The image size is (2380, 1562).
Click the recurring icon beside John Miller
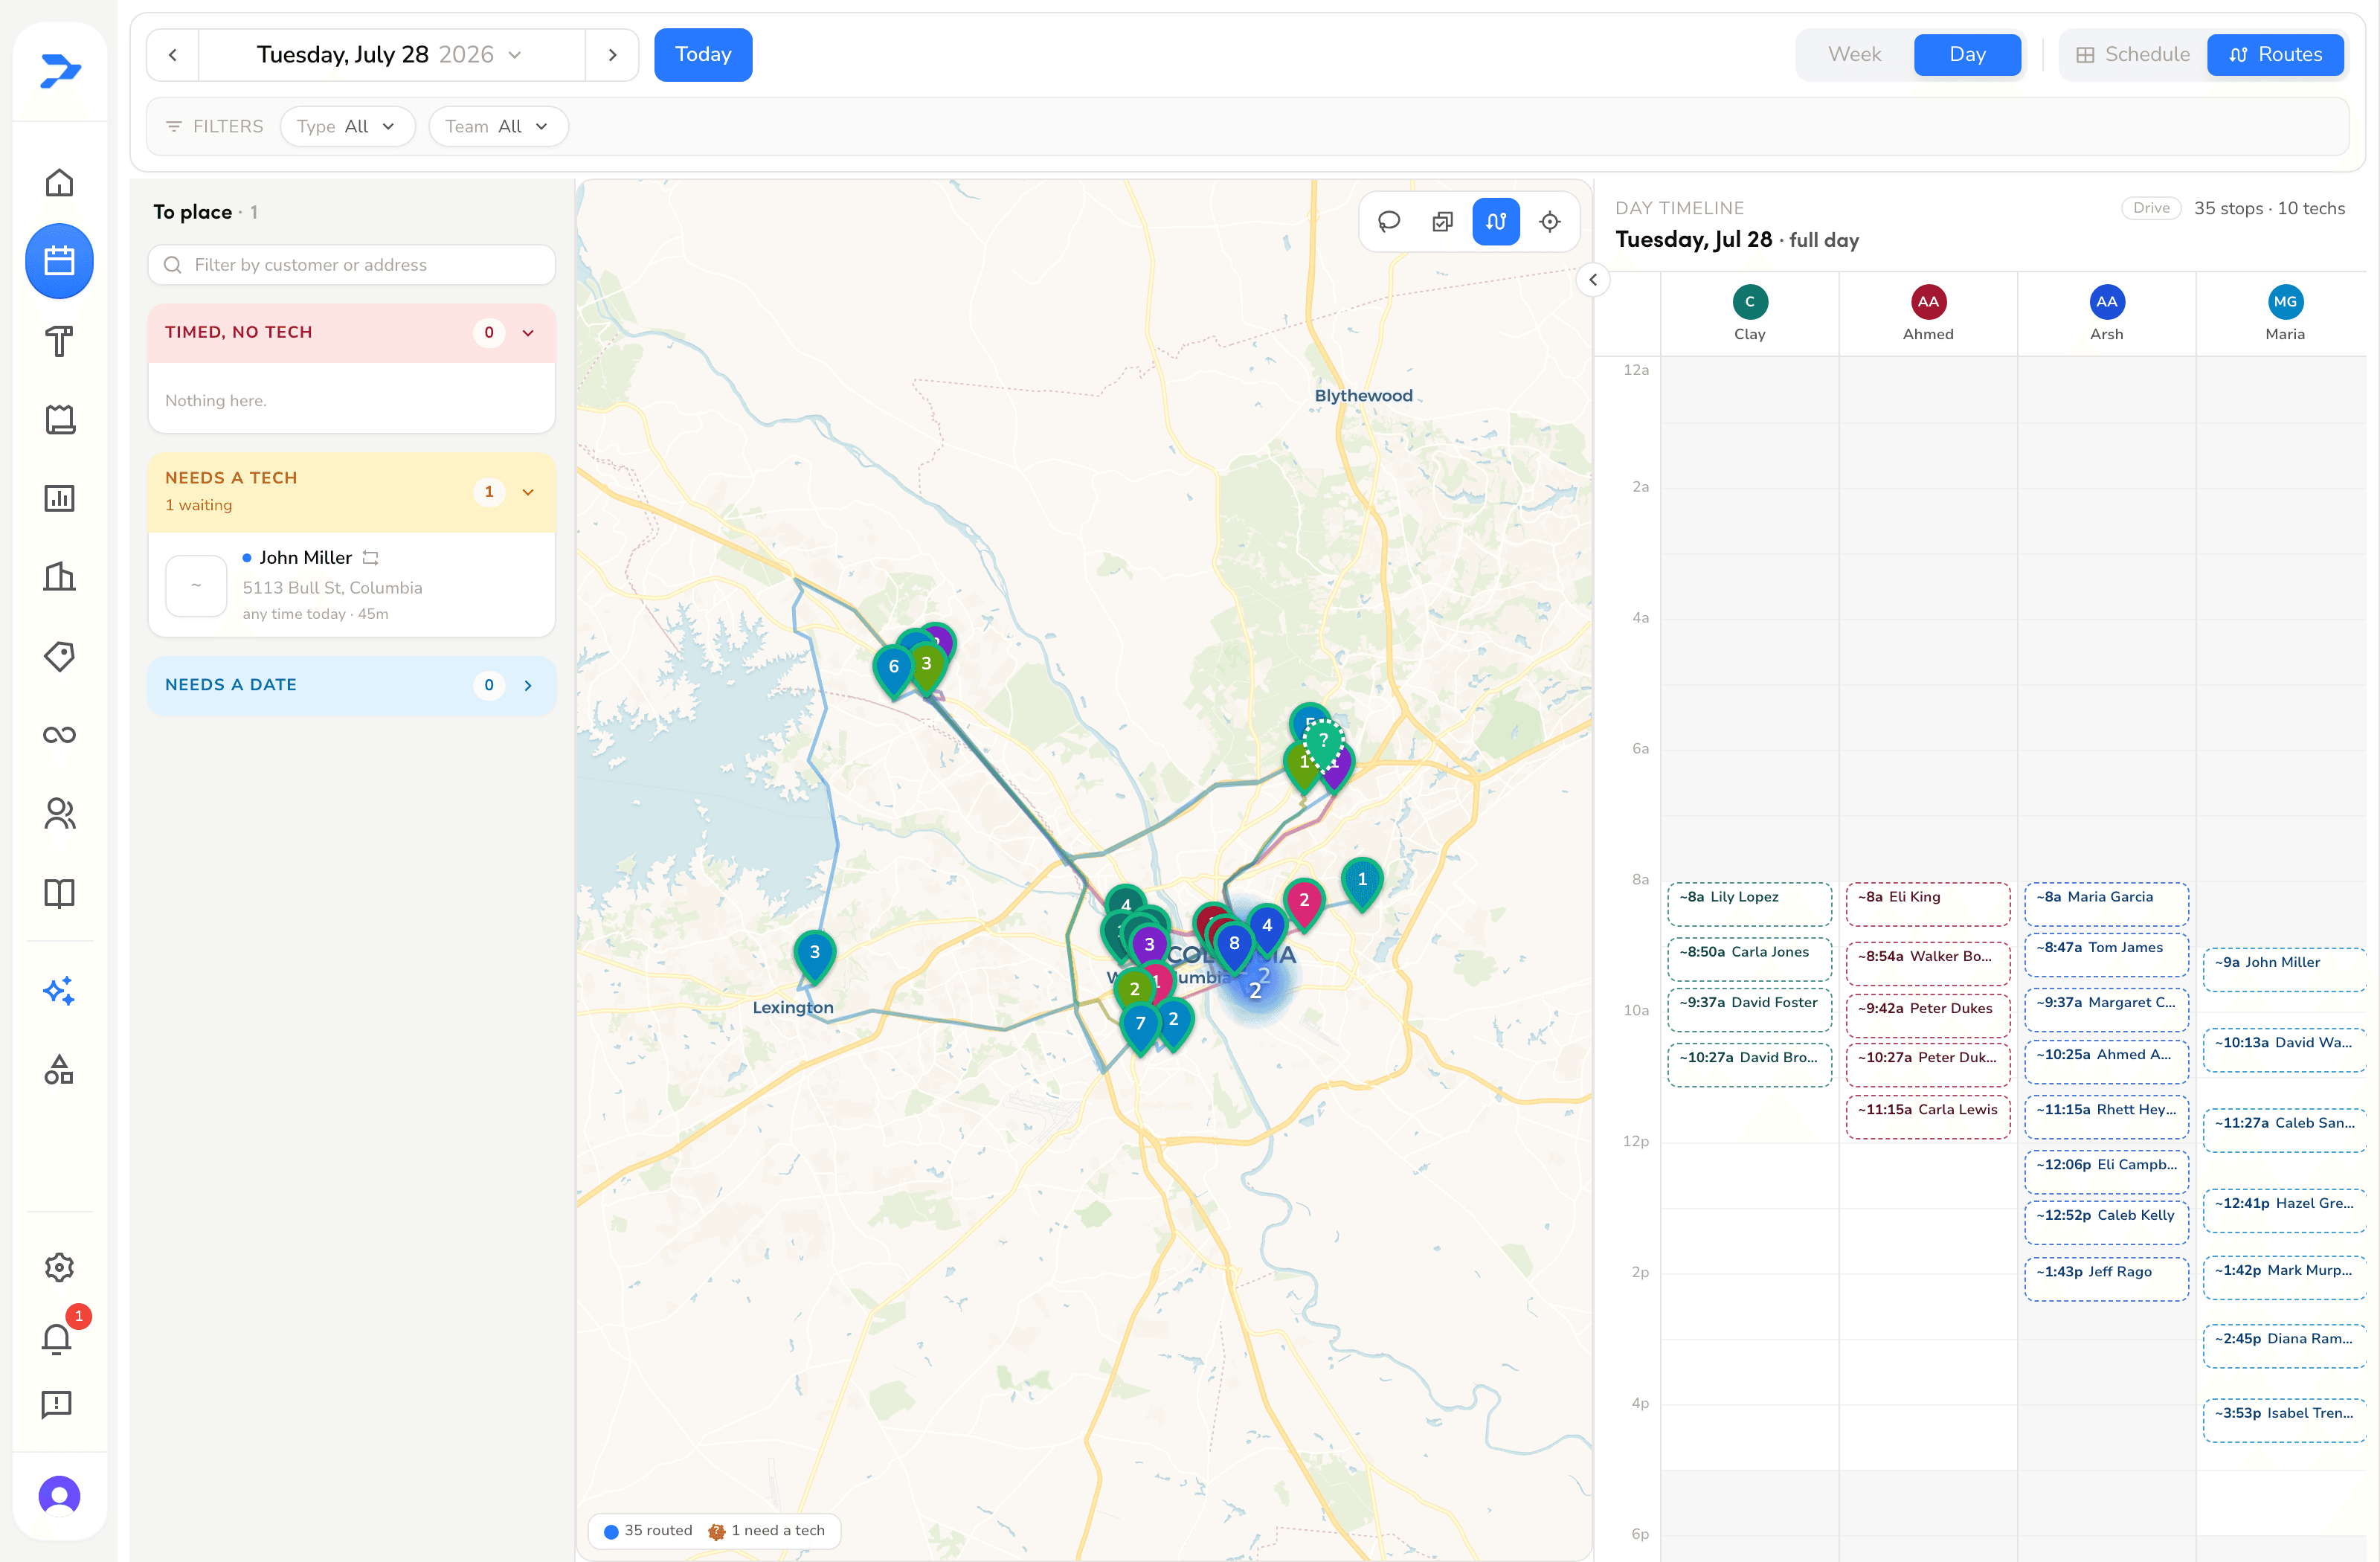[x=370, y=558]
